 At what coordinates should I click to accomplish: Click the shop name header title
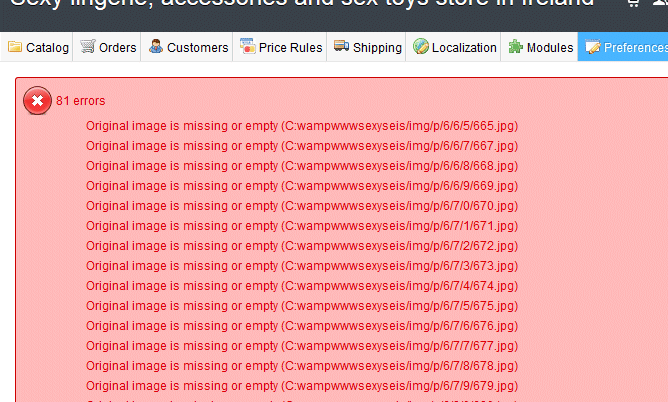(x=302, y=3)
